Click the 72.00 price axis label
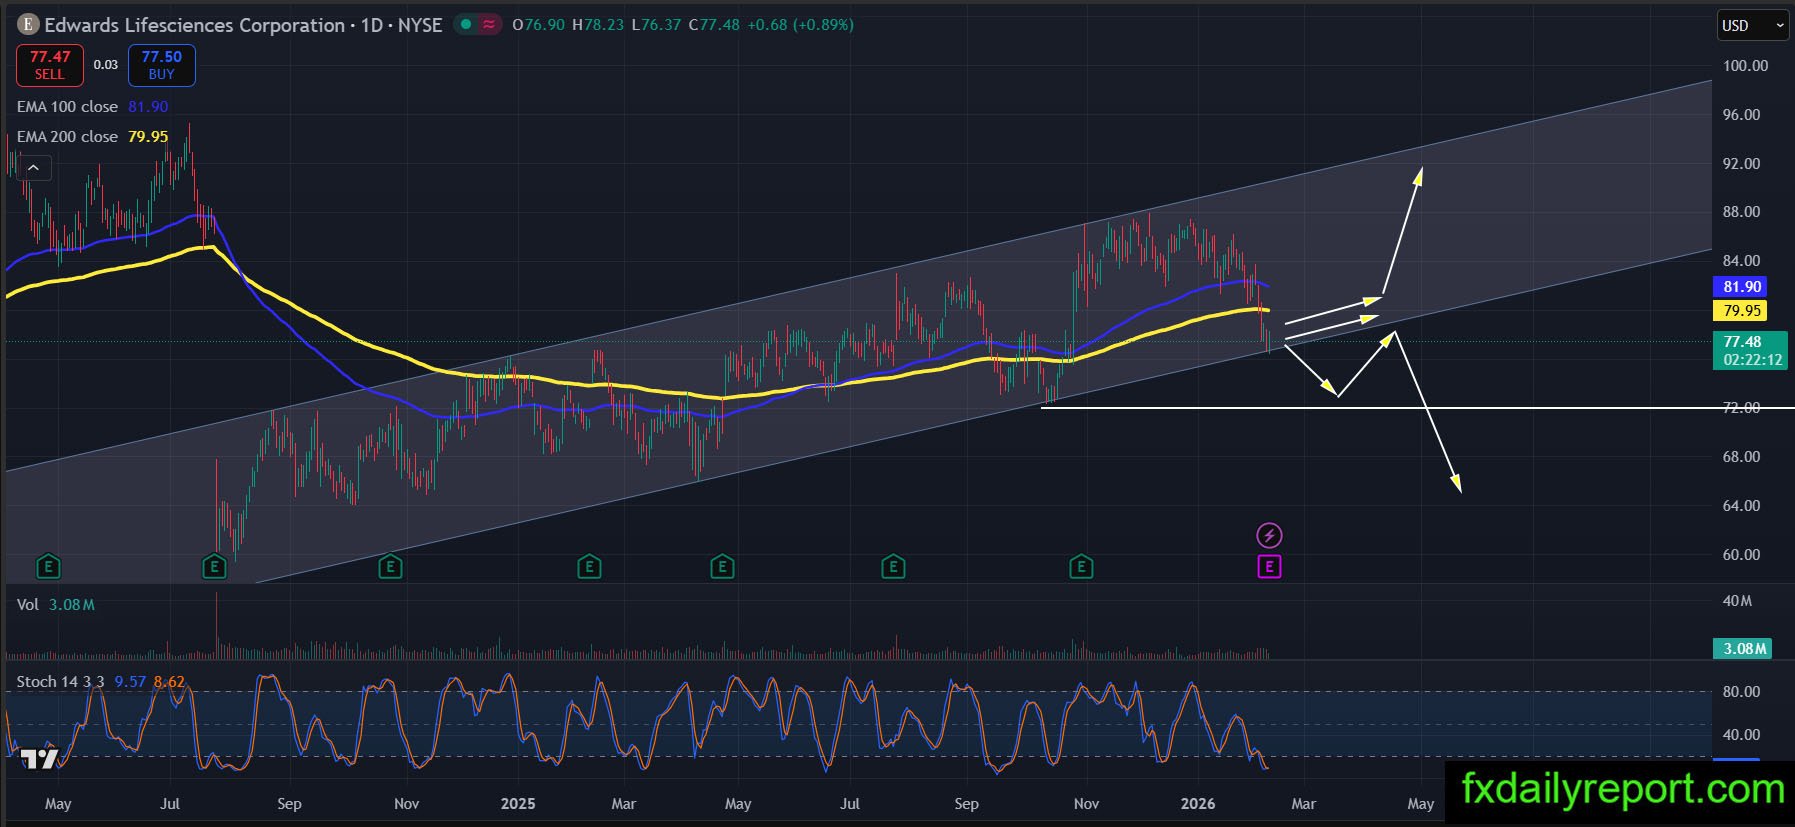1795x827 pixels. point(1742,408)
